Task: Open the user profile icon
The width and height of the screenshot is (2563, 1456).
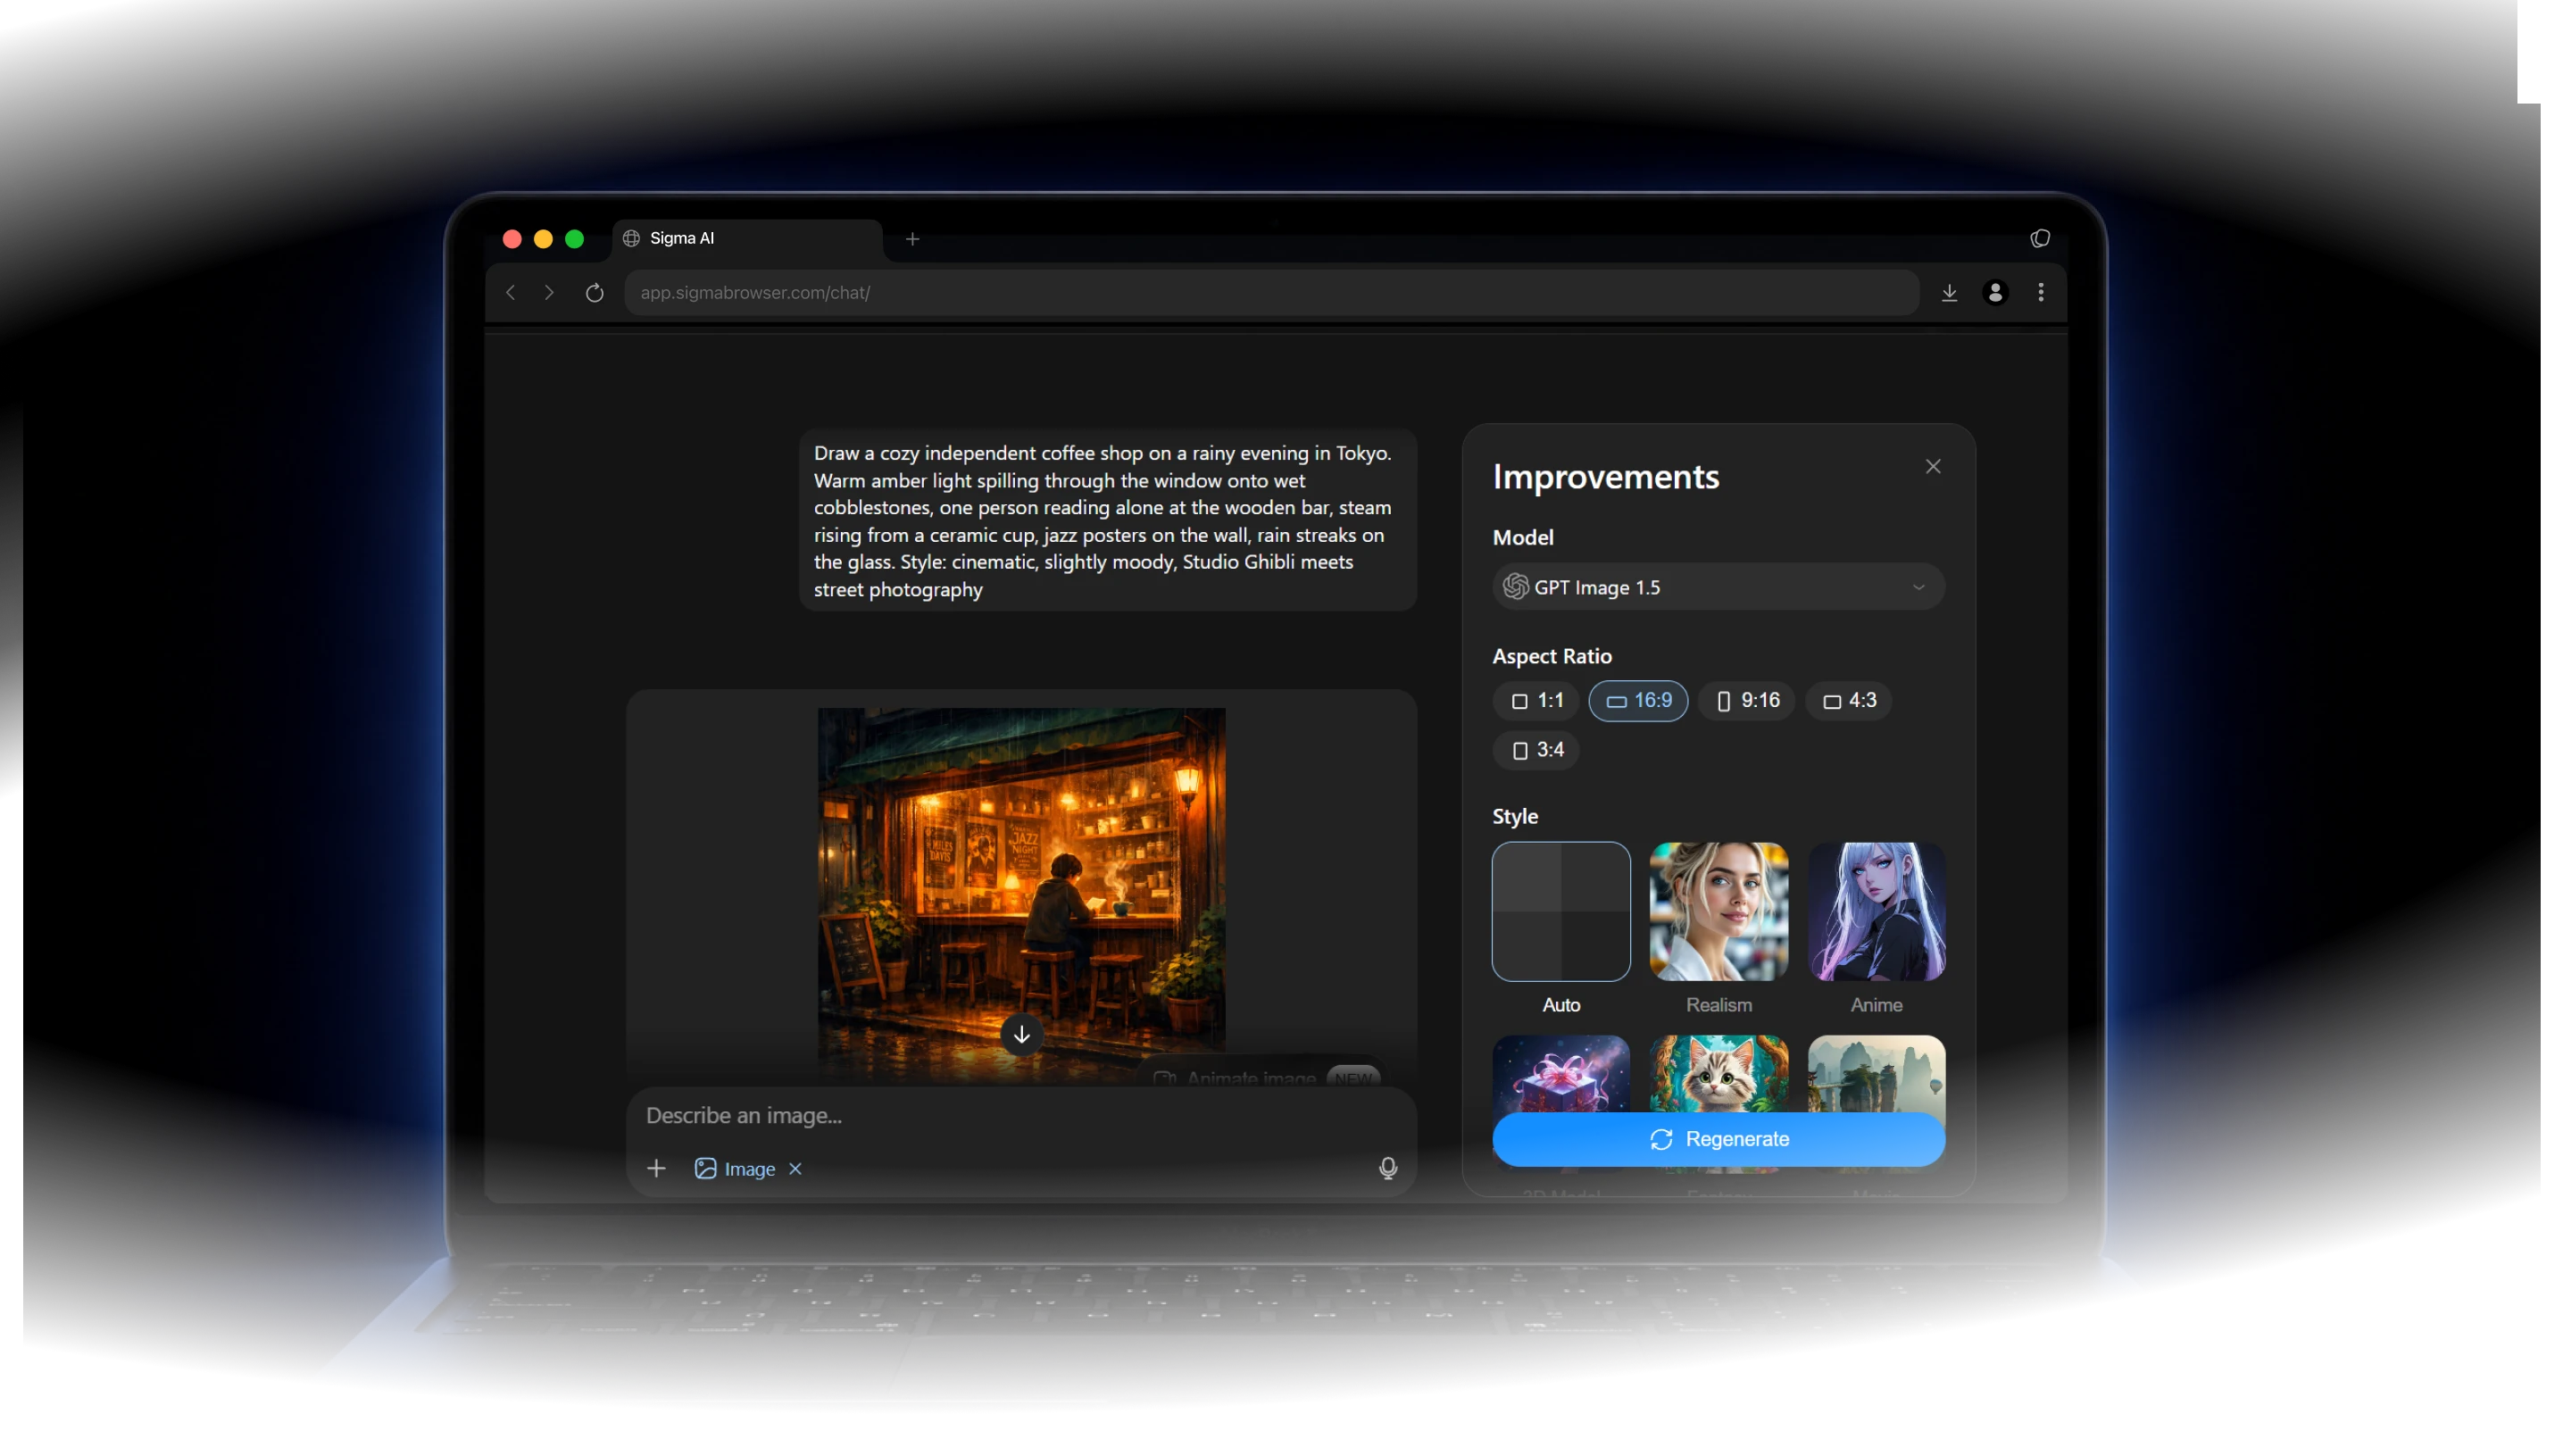Action: click(x=1995, y=293)
